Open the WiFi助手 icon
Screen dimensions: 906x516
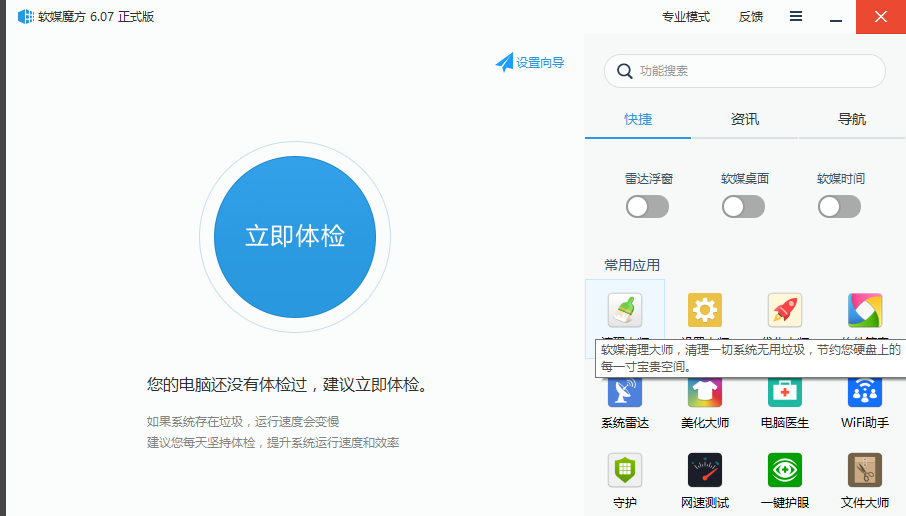pyautogui.click(x=864, y=392)
